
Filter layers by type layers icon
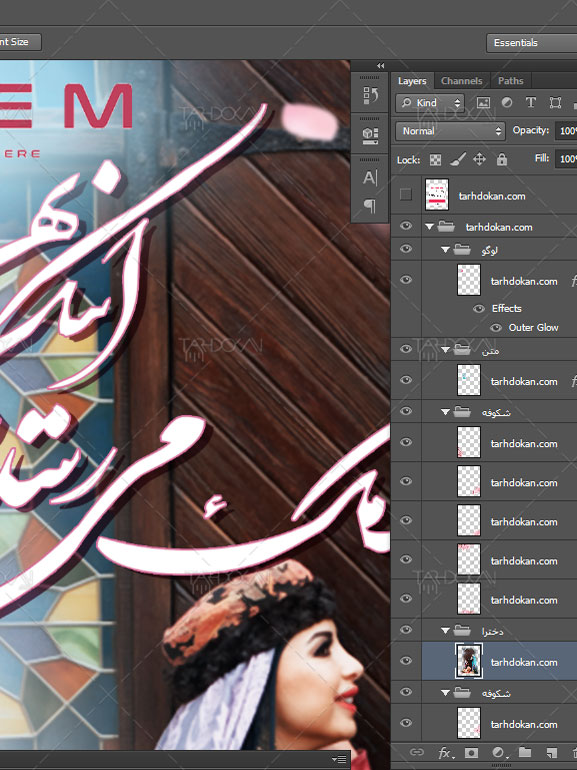point(530,103)
